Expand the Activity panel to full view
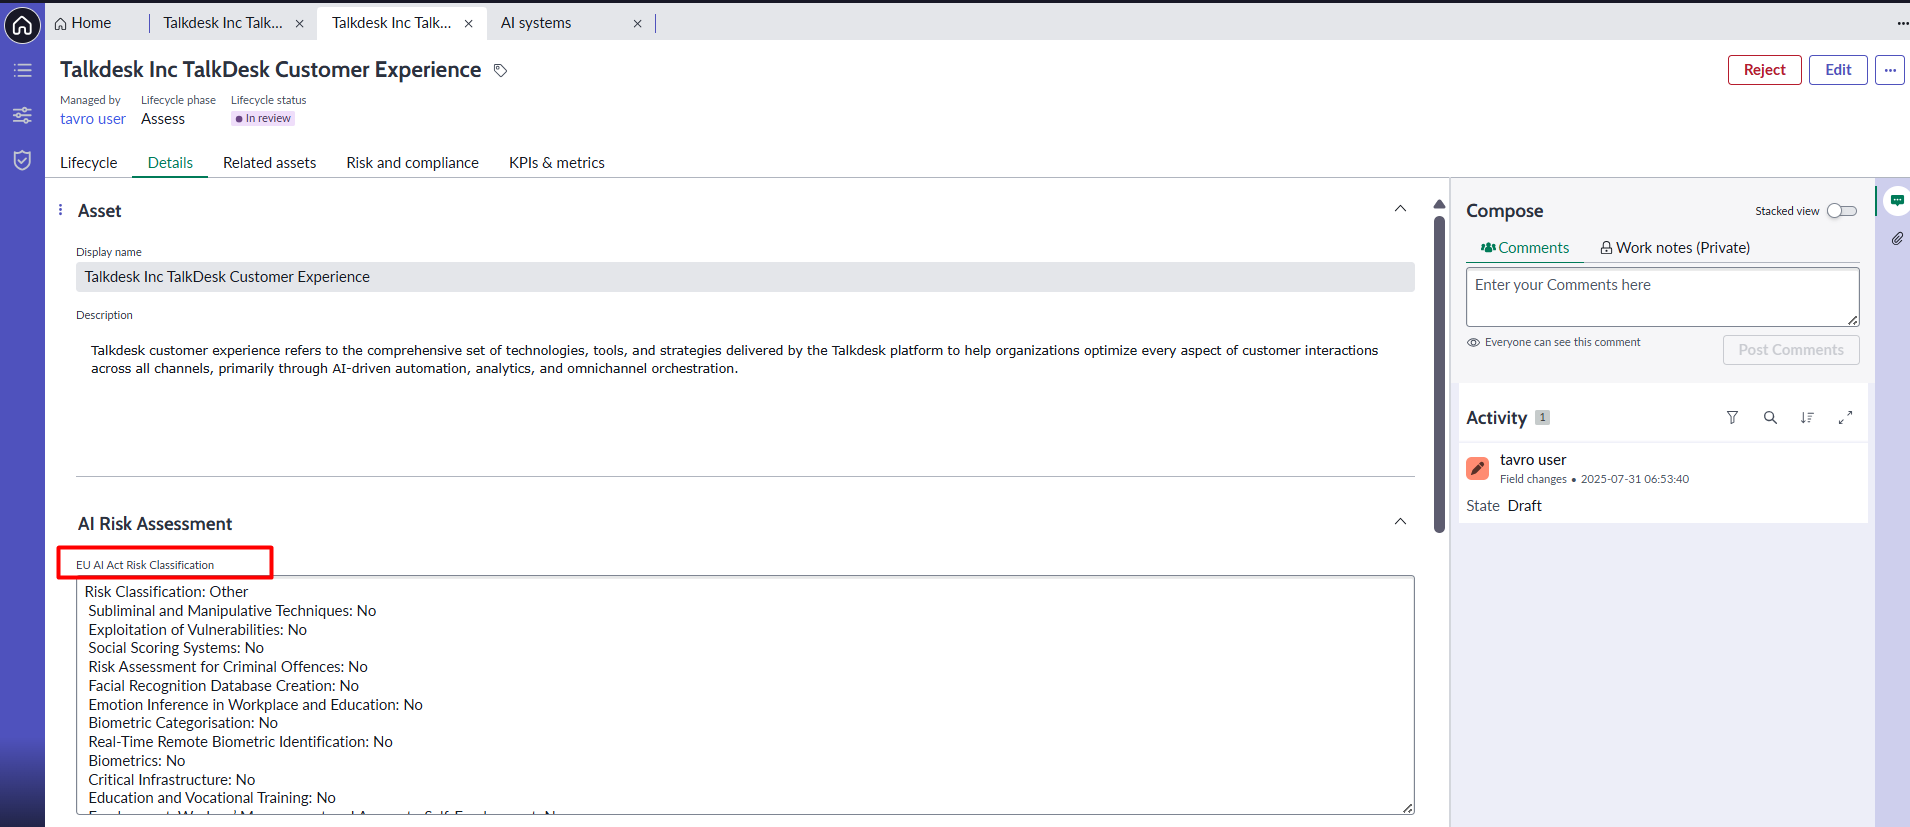 pos(1845,418)
